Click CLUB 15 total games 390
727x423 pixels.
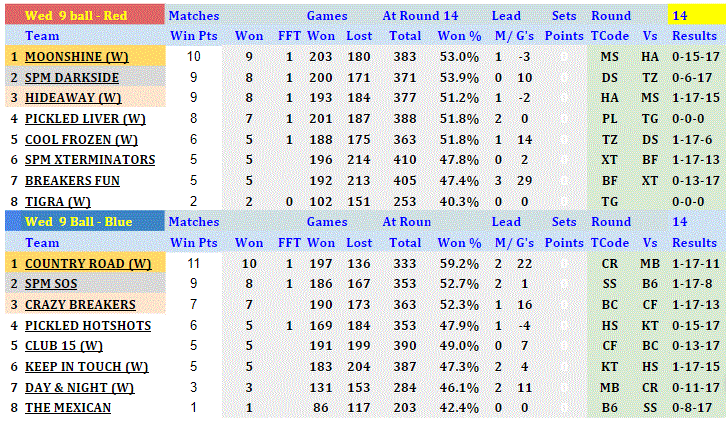[405, 346]
